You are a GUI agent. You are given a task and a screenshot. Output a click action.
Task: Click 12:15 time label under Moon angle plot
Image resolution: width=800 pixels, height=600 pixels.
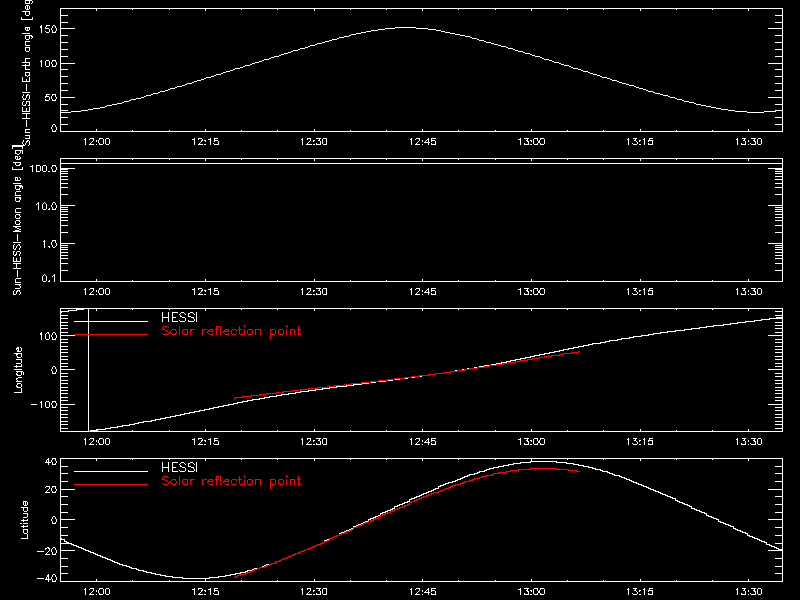(x=205, y=292)
